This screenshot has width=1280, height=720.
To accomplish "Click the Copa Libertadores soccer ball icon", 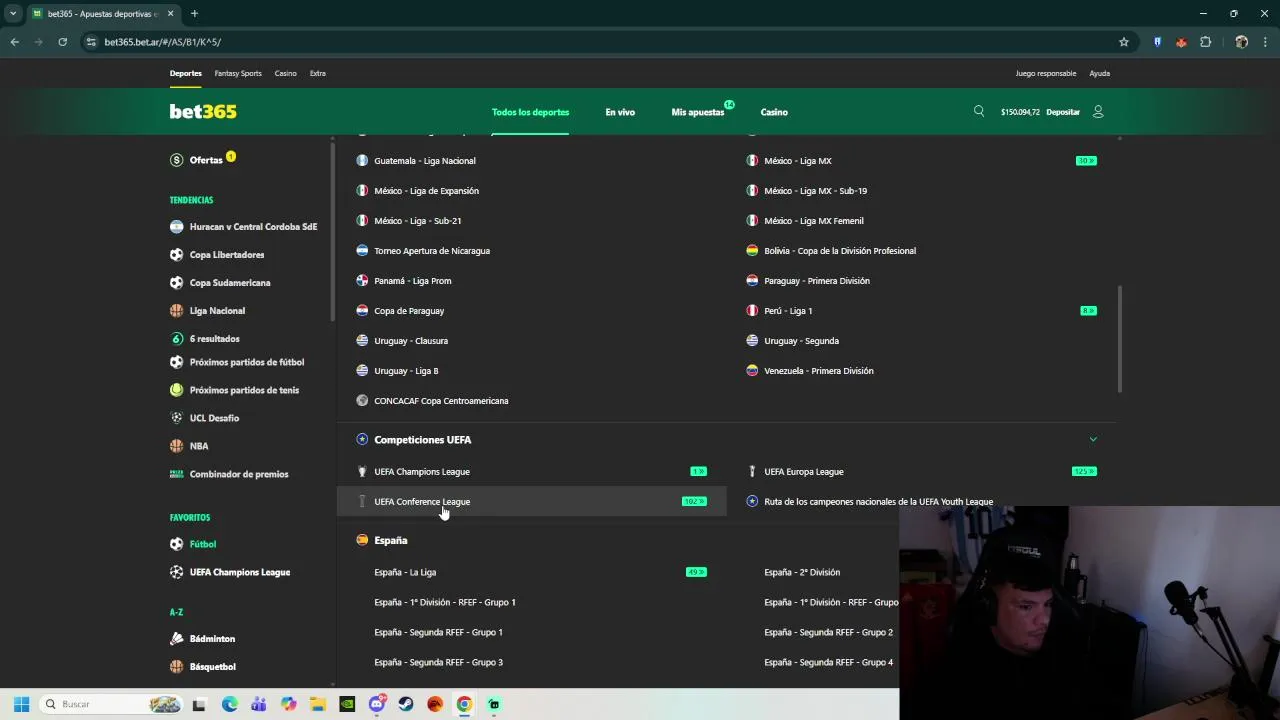I will (x=177, y=255).
